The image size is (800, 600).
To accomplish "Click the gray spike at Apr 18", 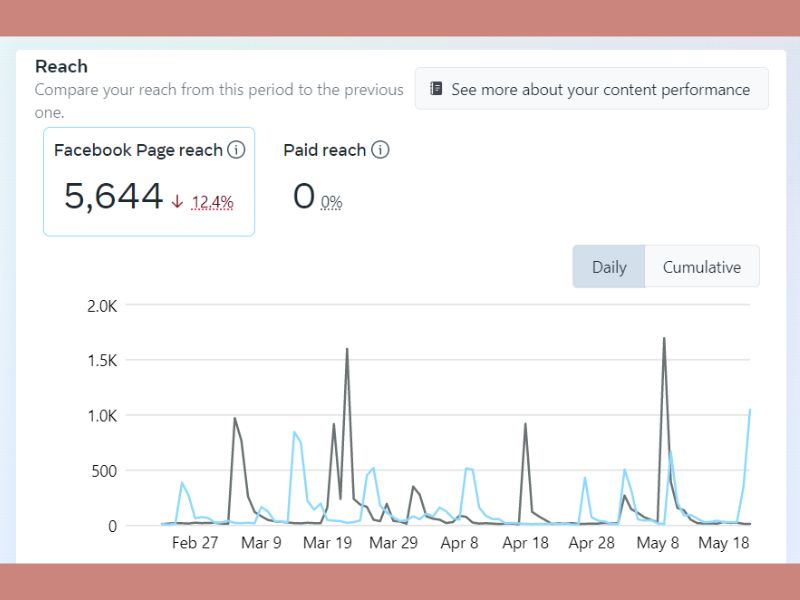I will [525, 423].
